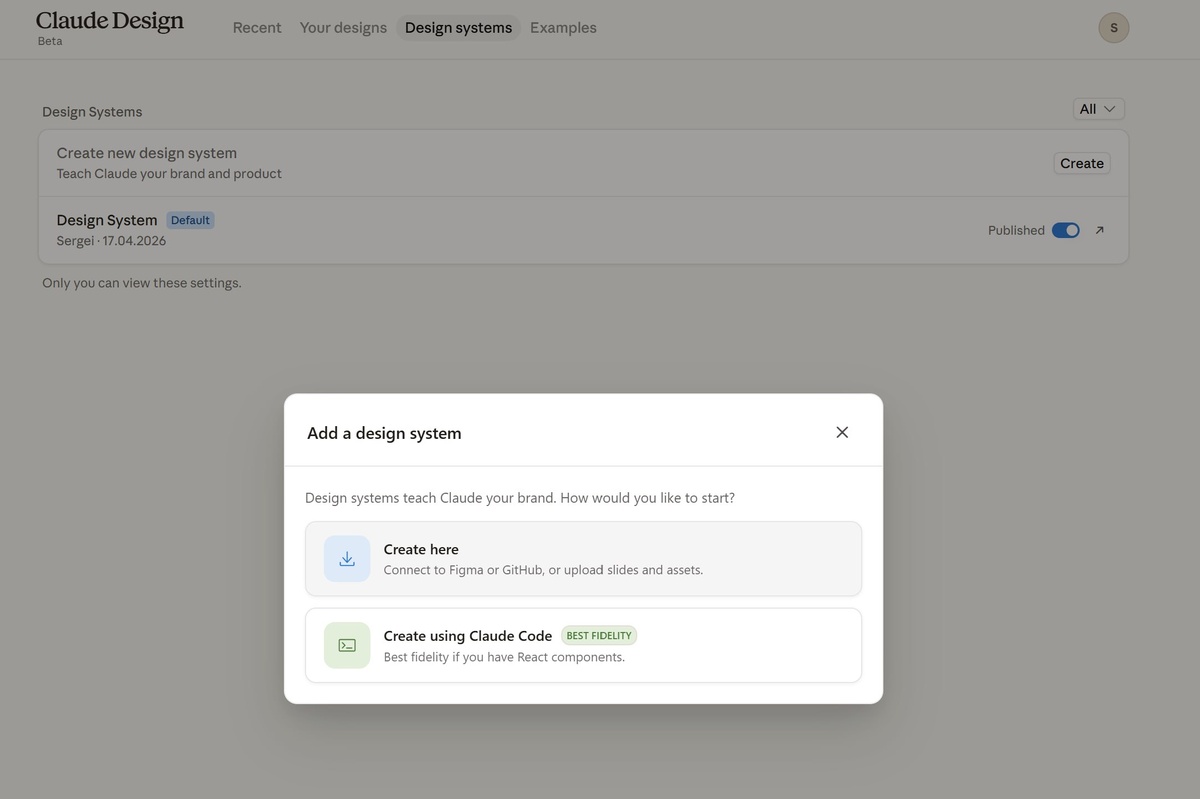
Task: Open the Examples tab
Action: pyautogui.click(x=563, y=28)
